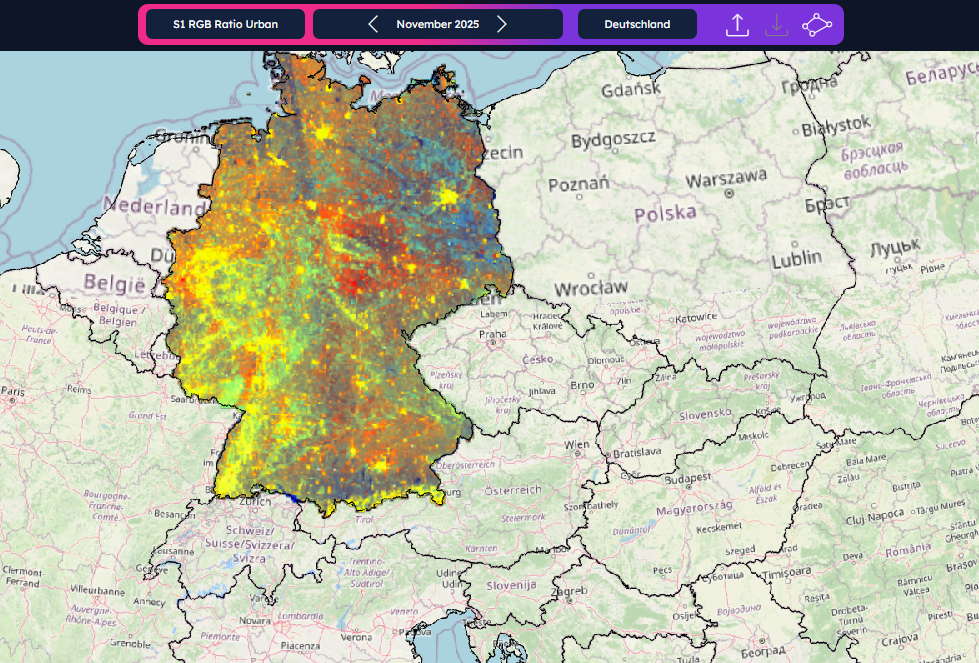Click the upload icon in the toolbar

(x=737, y=25)
